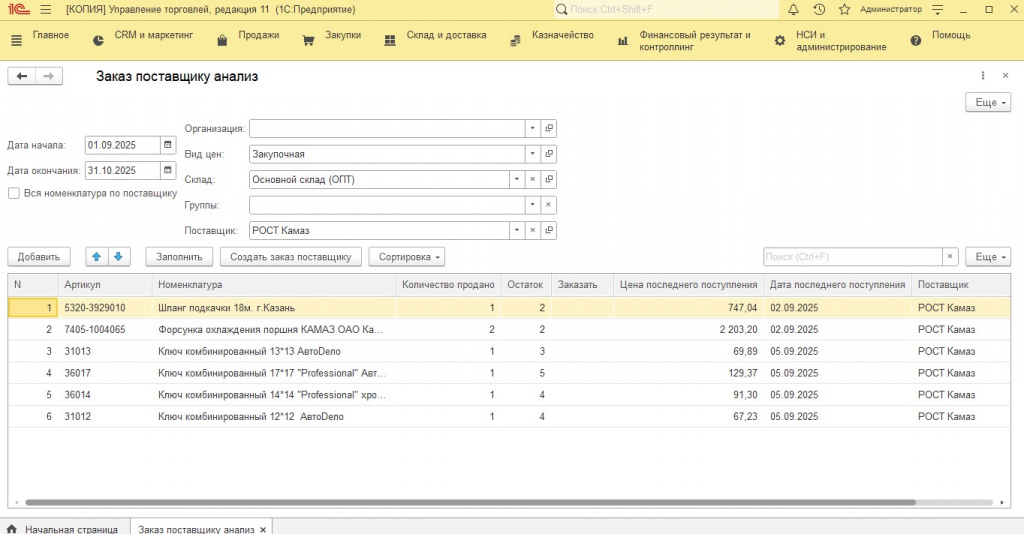This screenshot has width=1024, height=534.
Task: Clear the Группы field value
Action: (549, 205)
